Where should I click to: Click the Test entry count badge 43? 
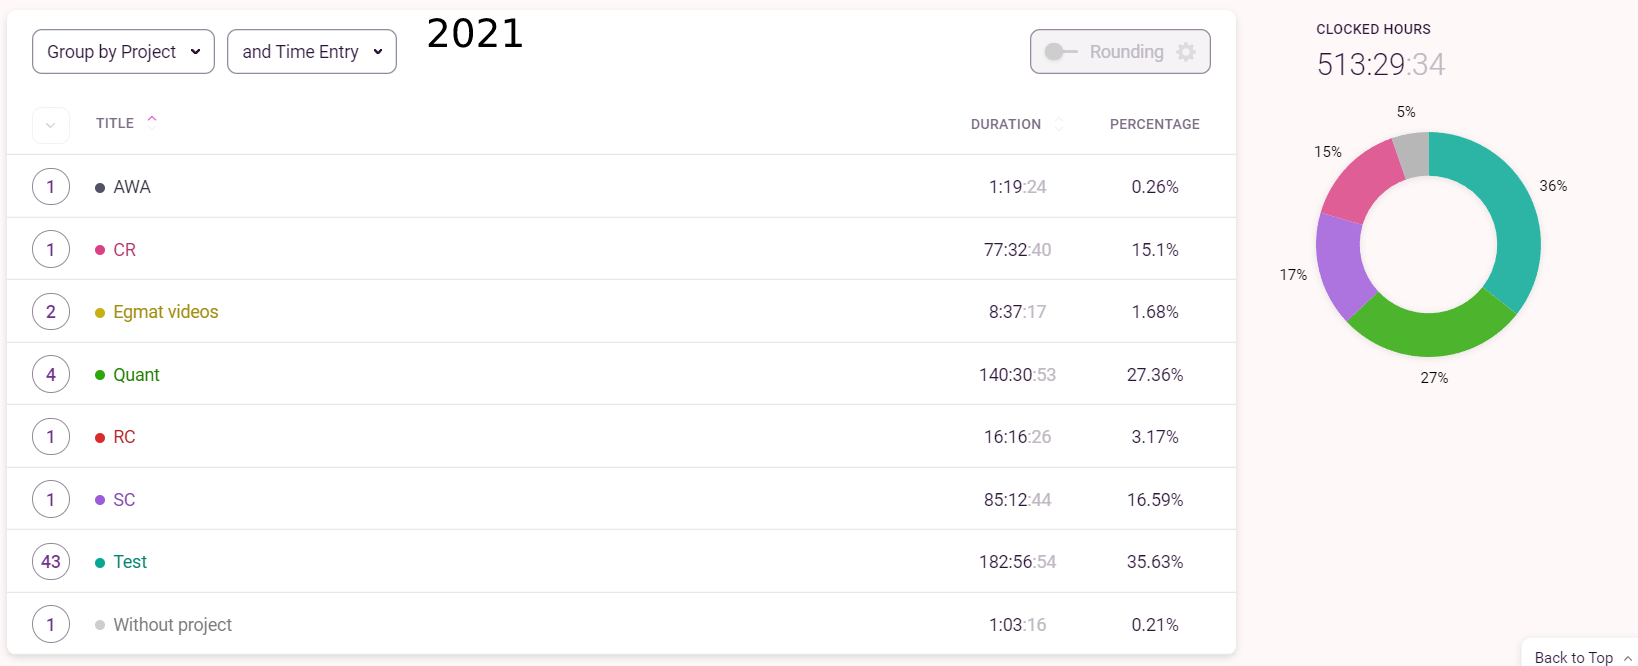[x=51, y=562]
